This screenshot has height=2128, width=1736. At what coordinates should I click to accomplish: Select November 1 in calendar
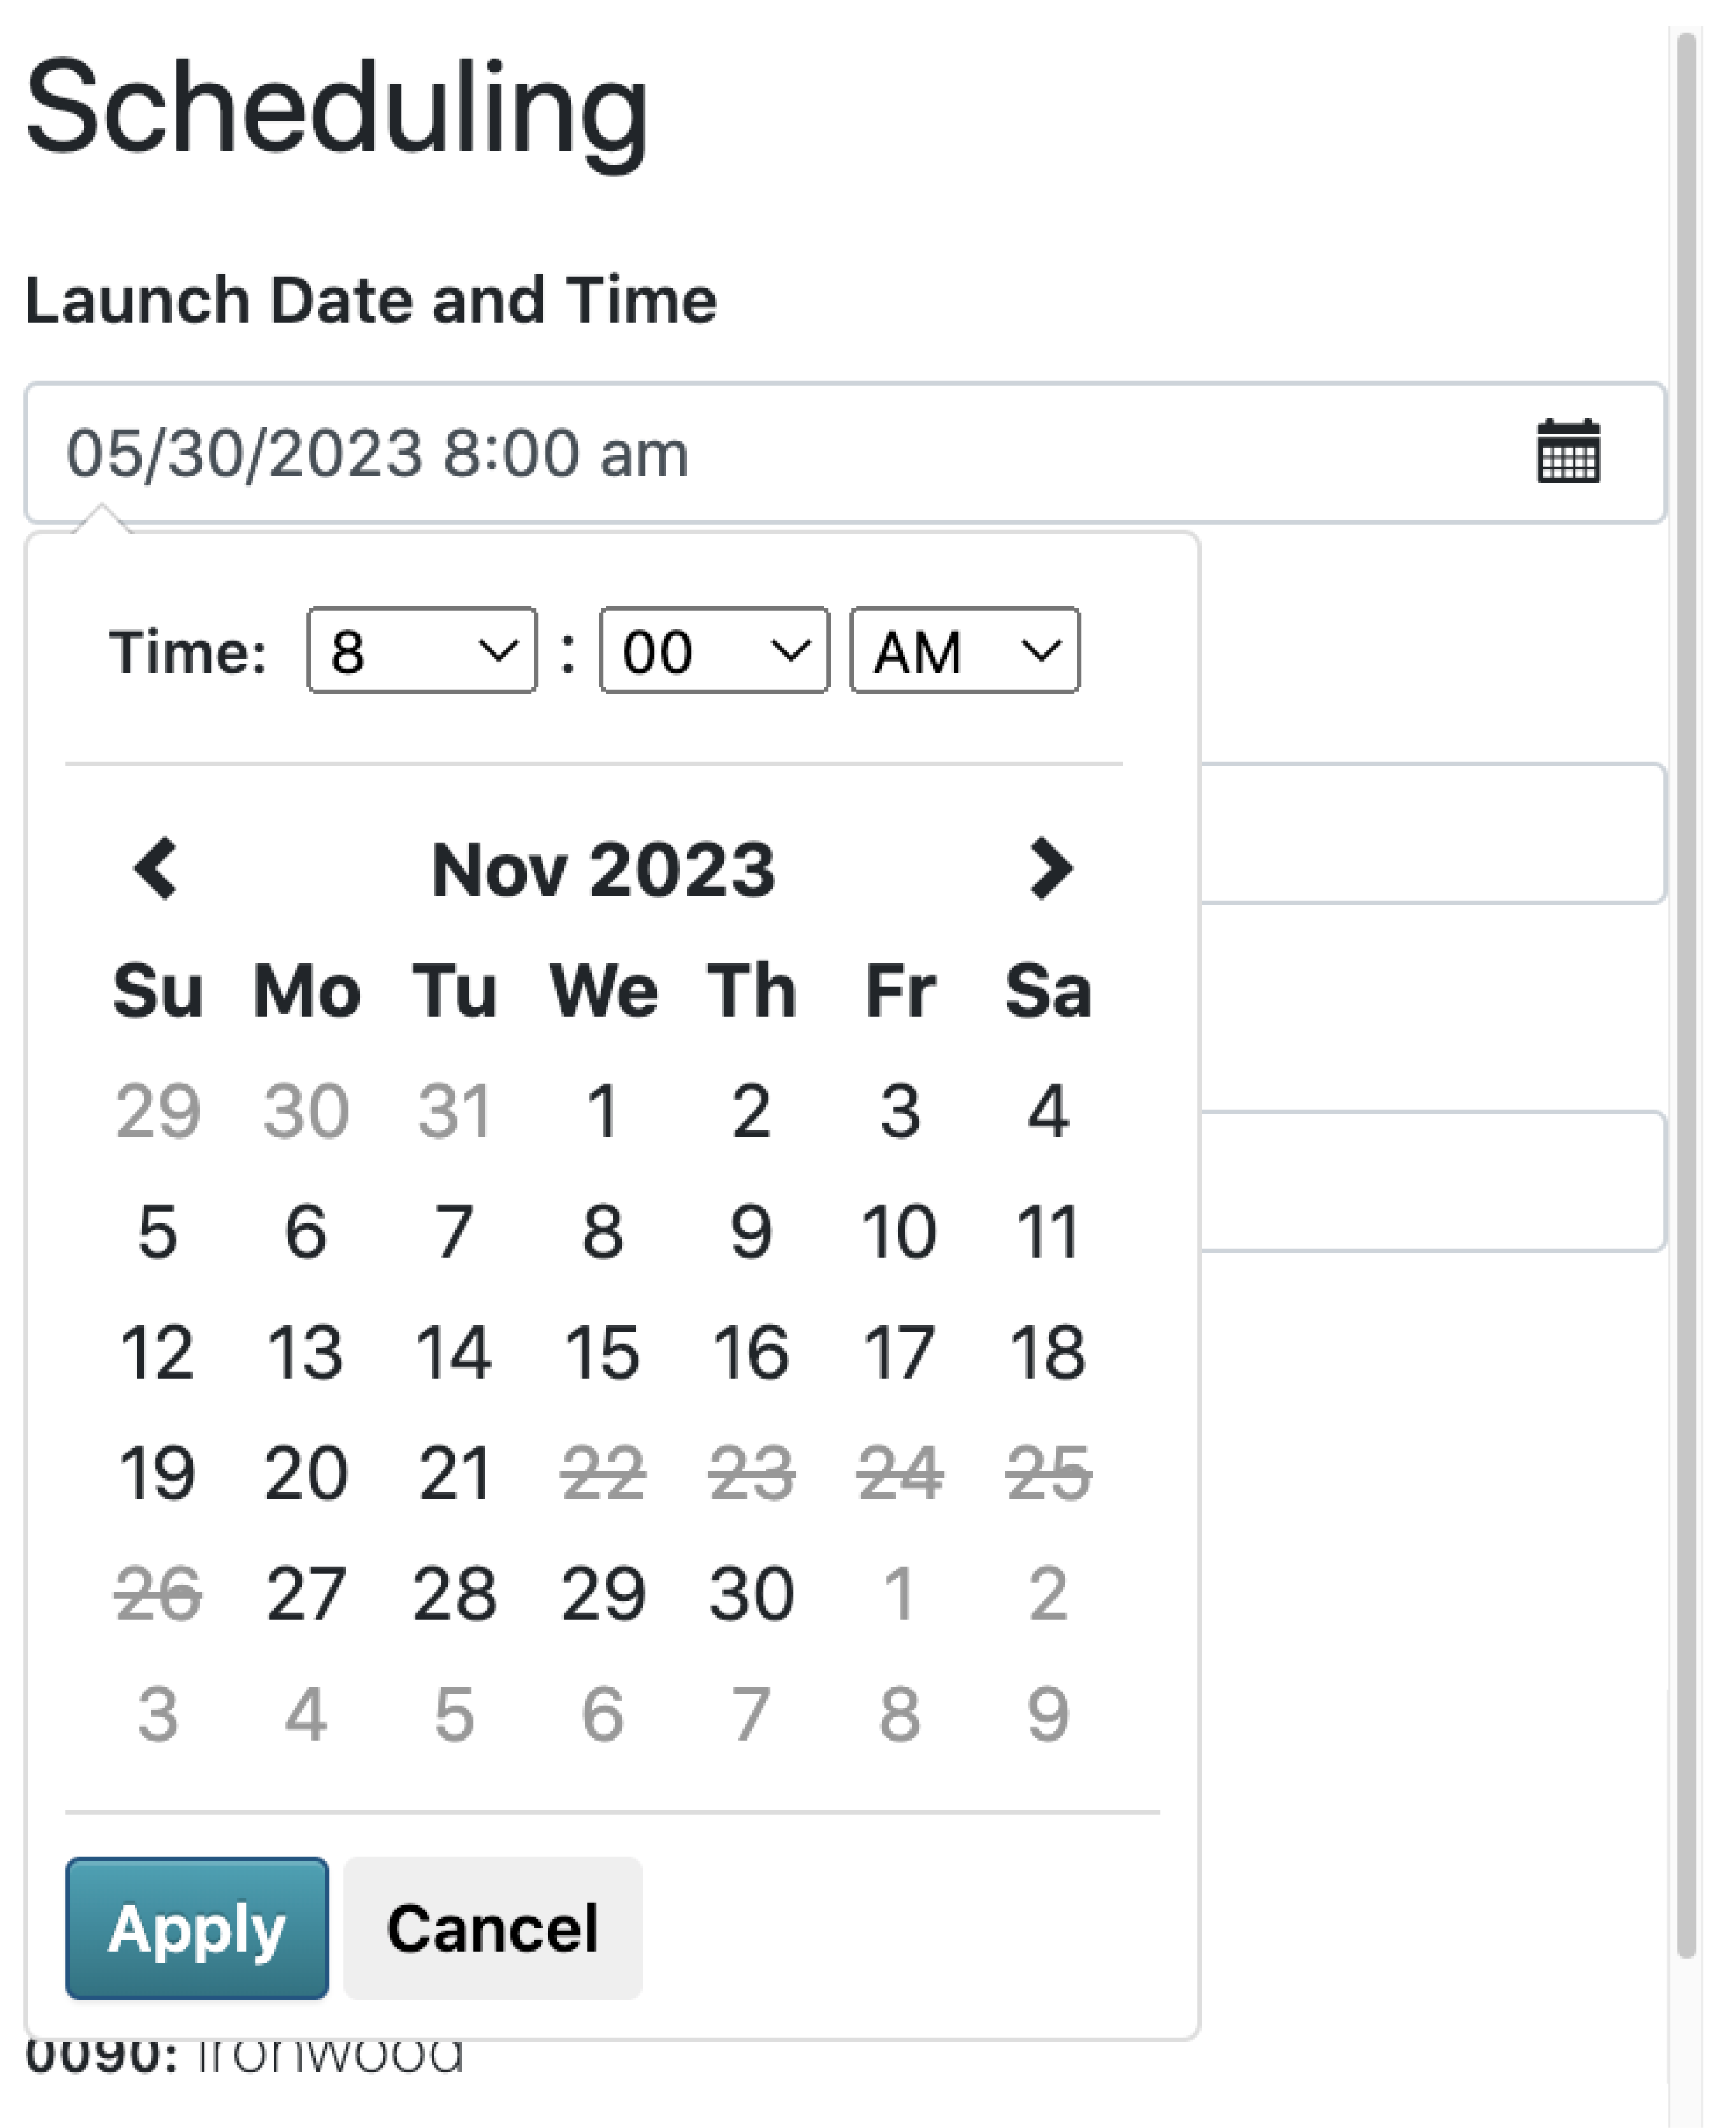(603, 1111)
